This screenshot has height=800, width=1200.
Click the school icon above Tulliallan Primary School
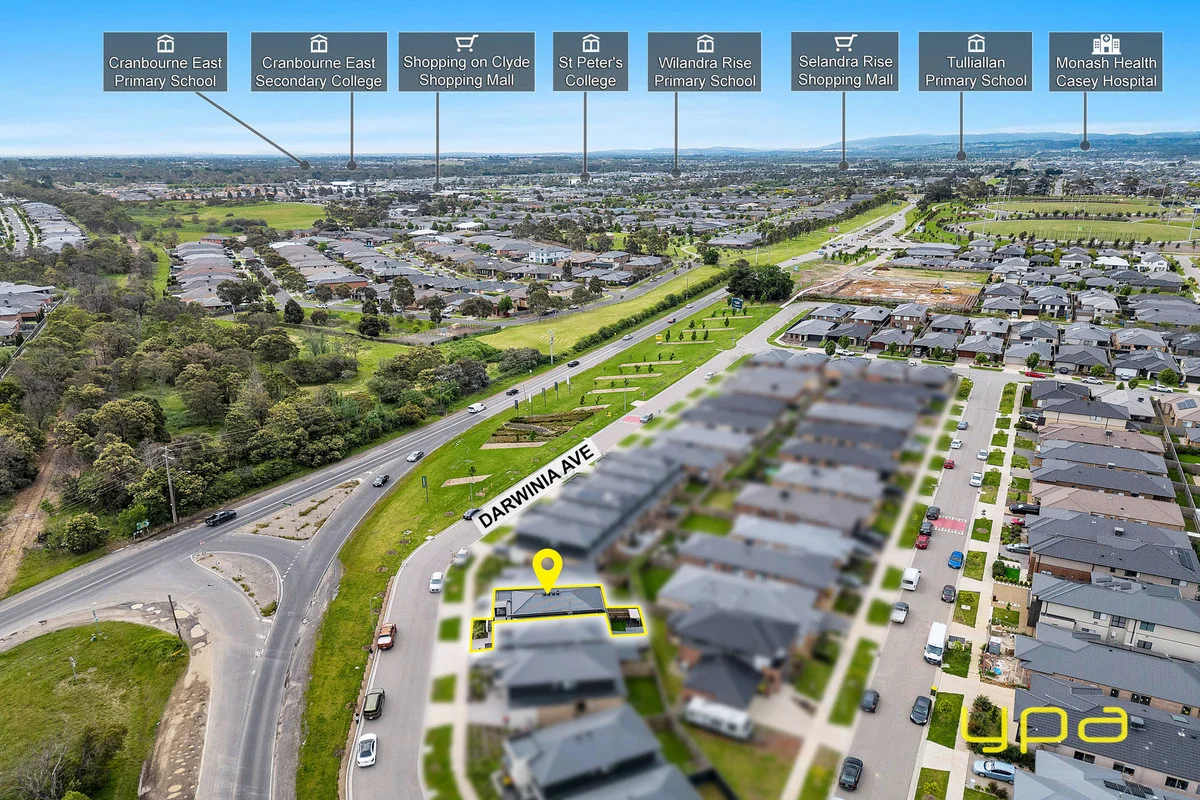[974, 45]
